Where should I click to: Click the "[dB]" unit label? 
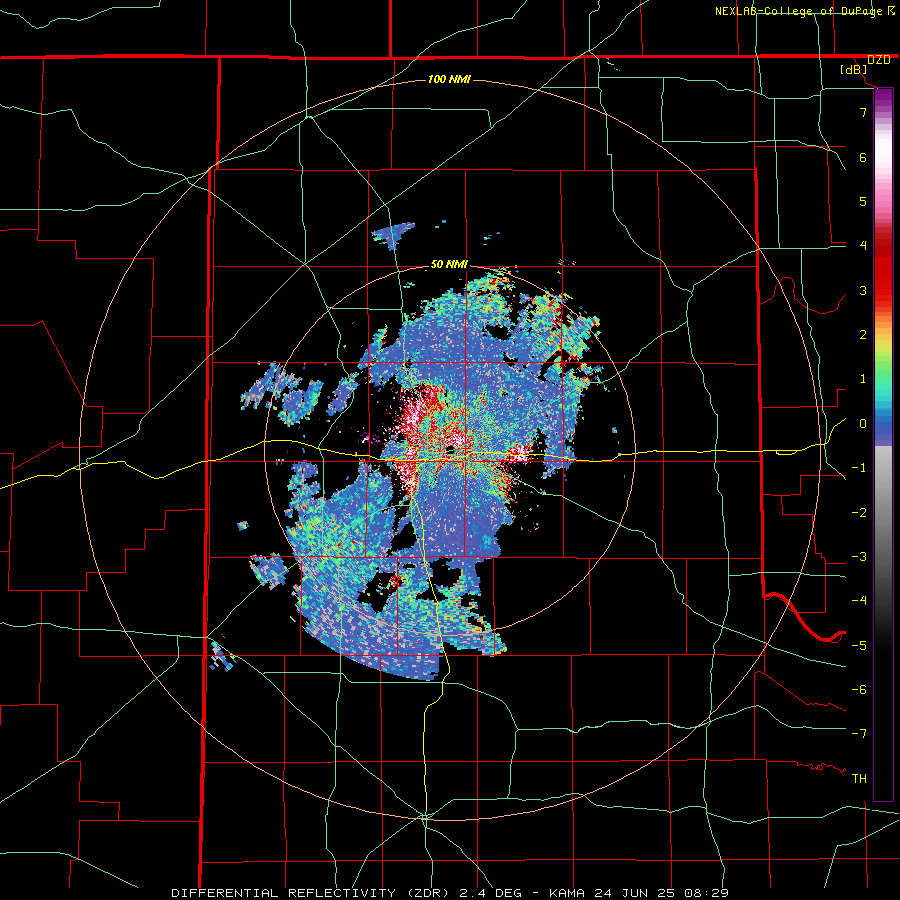[x=854, y=70]
